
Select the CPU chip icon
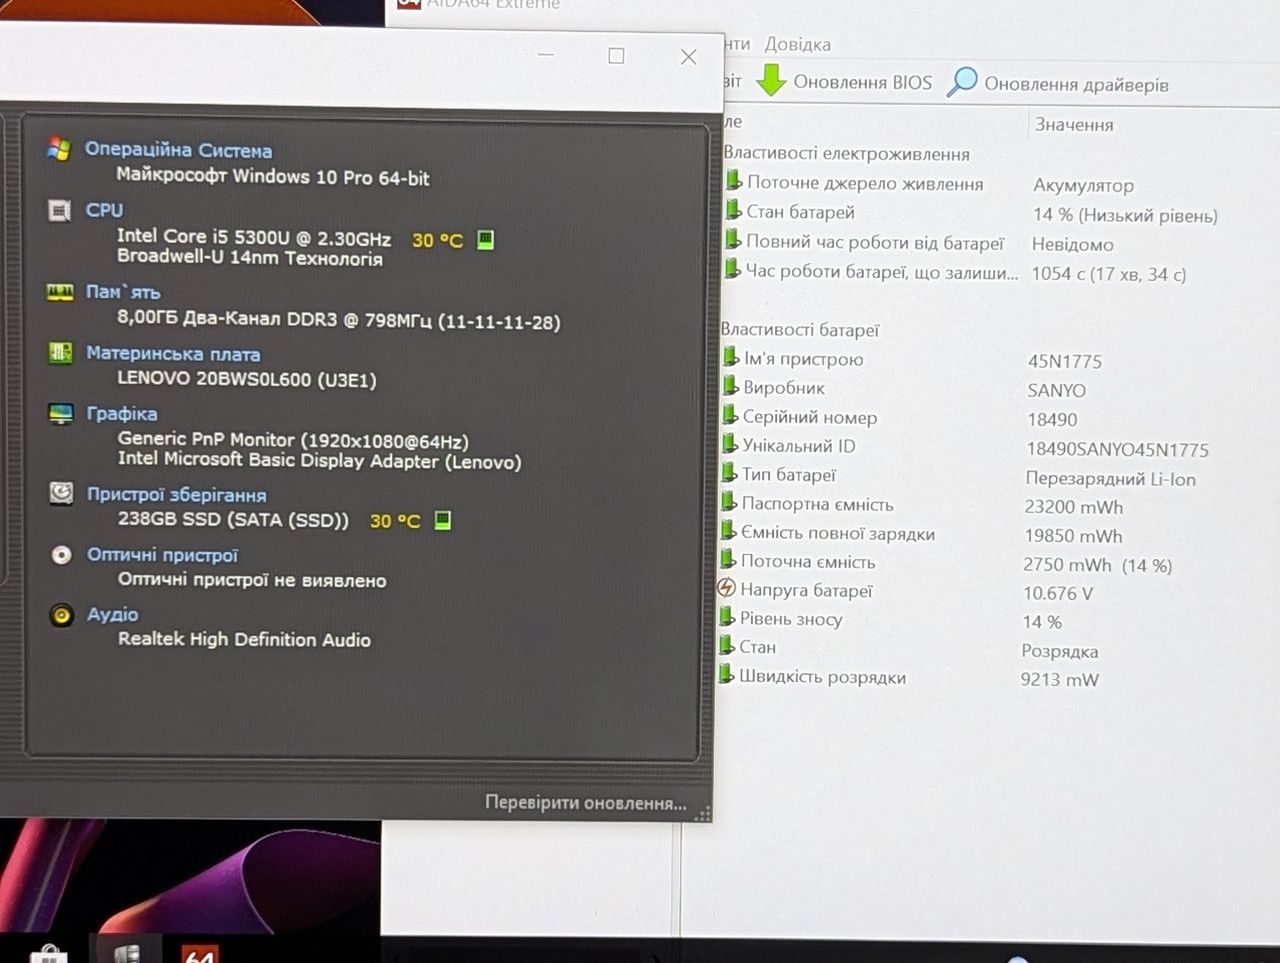[59, 211]
